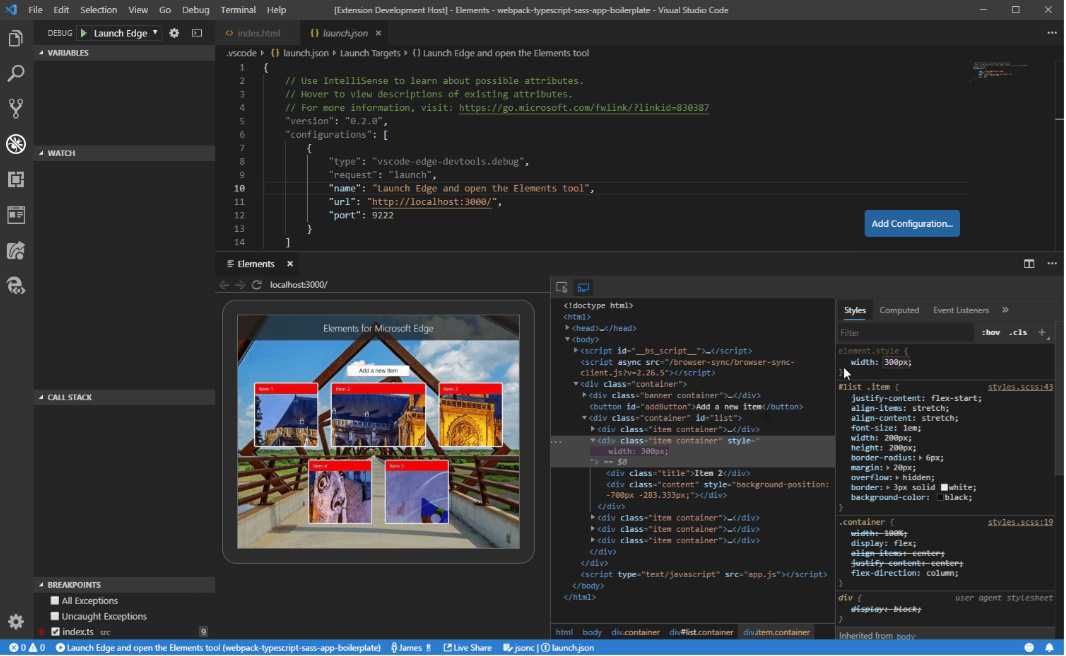Switch to the Computed styles tab

point(899,310)
